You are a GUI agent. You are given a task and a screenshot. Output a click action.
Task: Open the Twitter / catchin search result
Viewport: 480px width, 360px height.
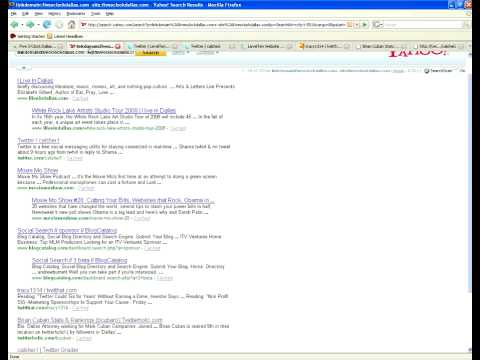pos(38,140)
